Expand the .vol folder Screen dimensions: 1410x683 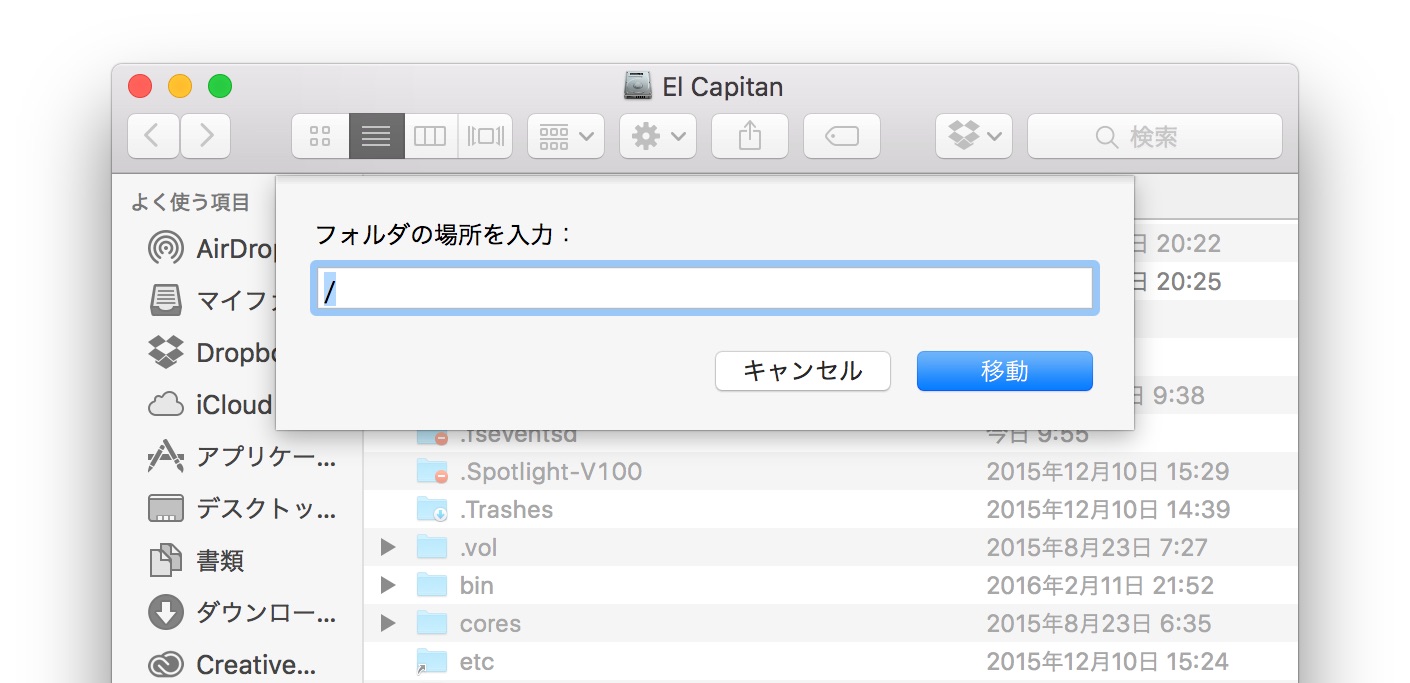pyautogui.click(x=389, y=547)
